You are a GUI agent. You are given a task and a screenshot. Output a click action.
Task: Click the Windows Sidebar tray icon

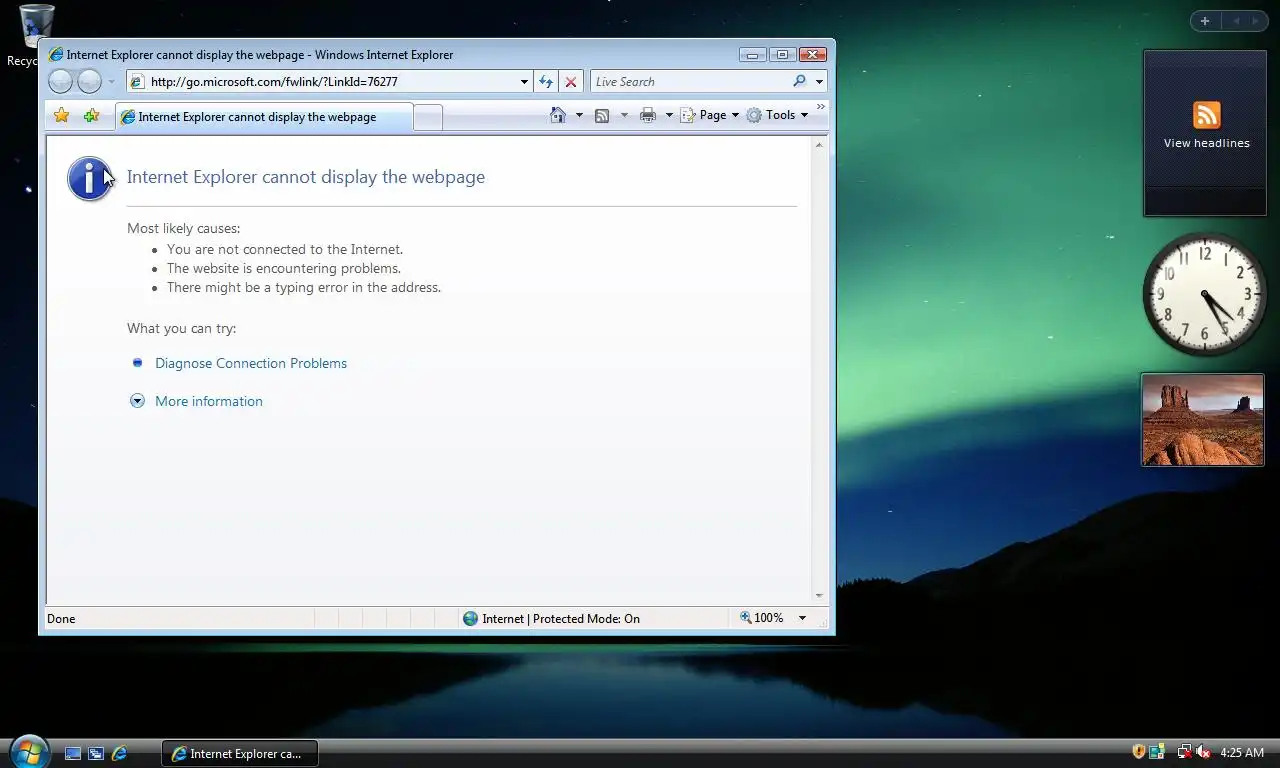[x=1157, y=752]
